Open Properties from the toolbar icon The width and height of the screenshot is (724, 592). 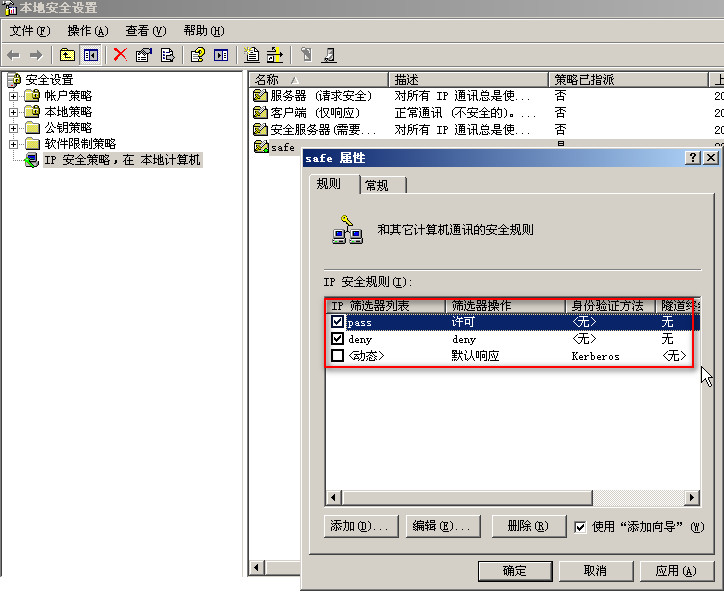pos(144,55)
